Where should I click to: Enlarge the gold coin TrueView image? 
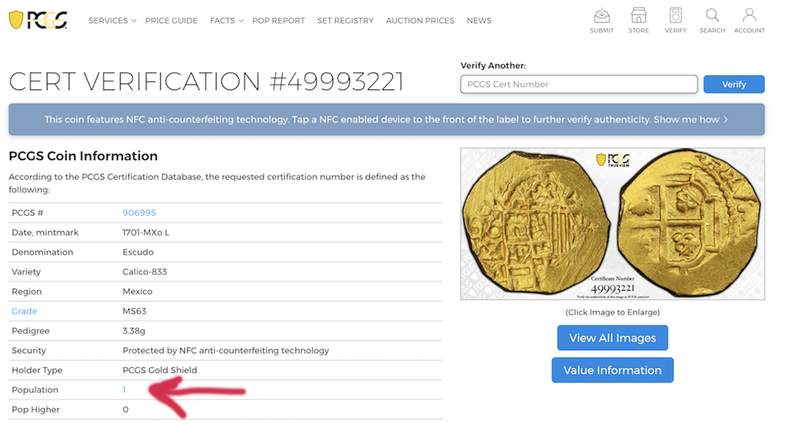point(612,224)
